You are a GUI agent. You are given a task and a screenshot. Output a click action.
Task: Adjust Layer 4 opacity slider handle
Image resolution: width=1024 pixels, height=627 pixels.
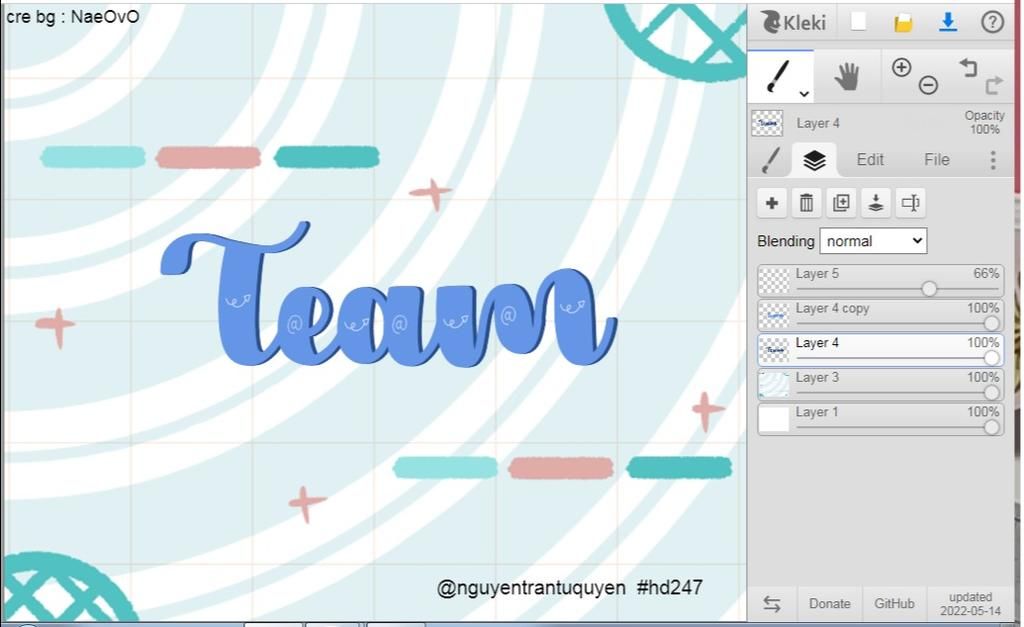[x=991, y=357]
